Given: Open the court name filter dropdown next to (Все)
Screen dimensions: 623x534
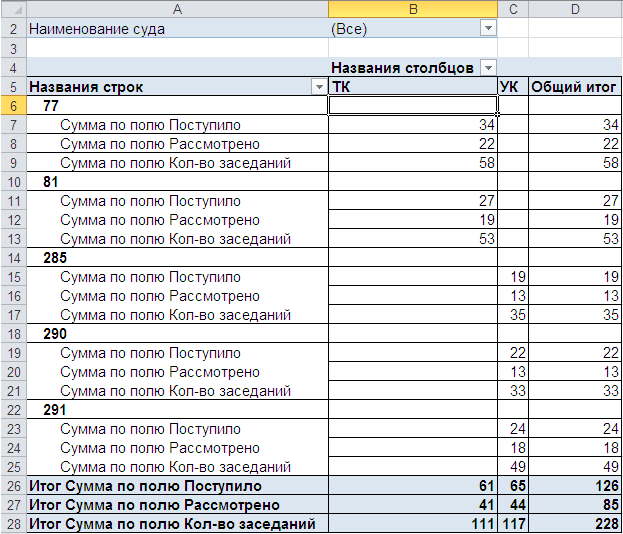Looking at the screenshot, I should coord(488,29).
